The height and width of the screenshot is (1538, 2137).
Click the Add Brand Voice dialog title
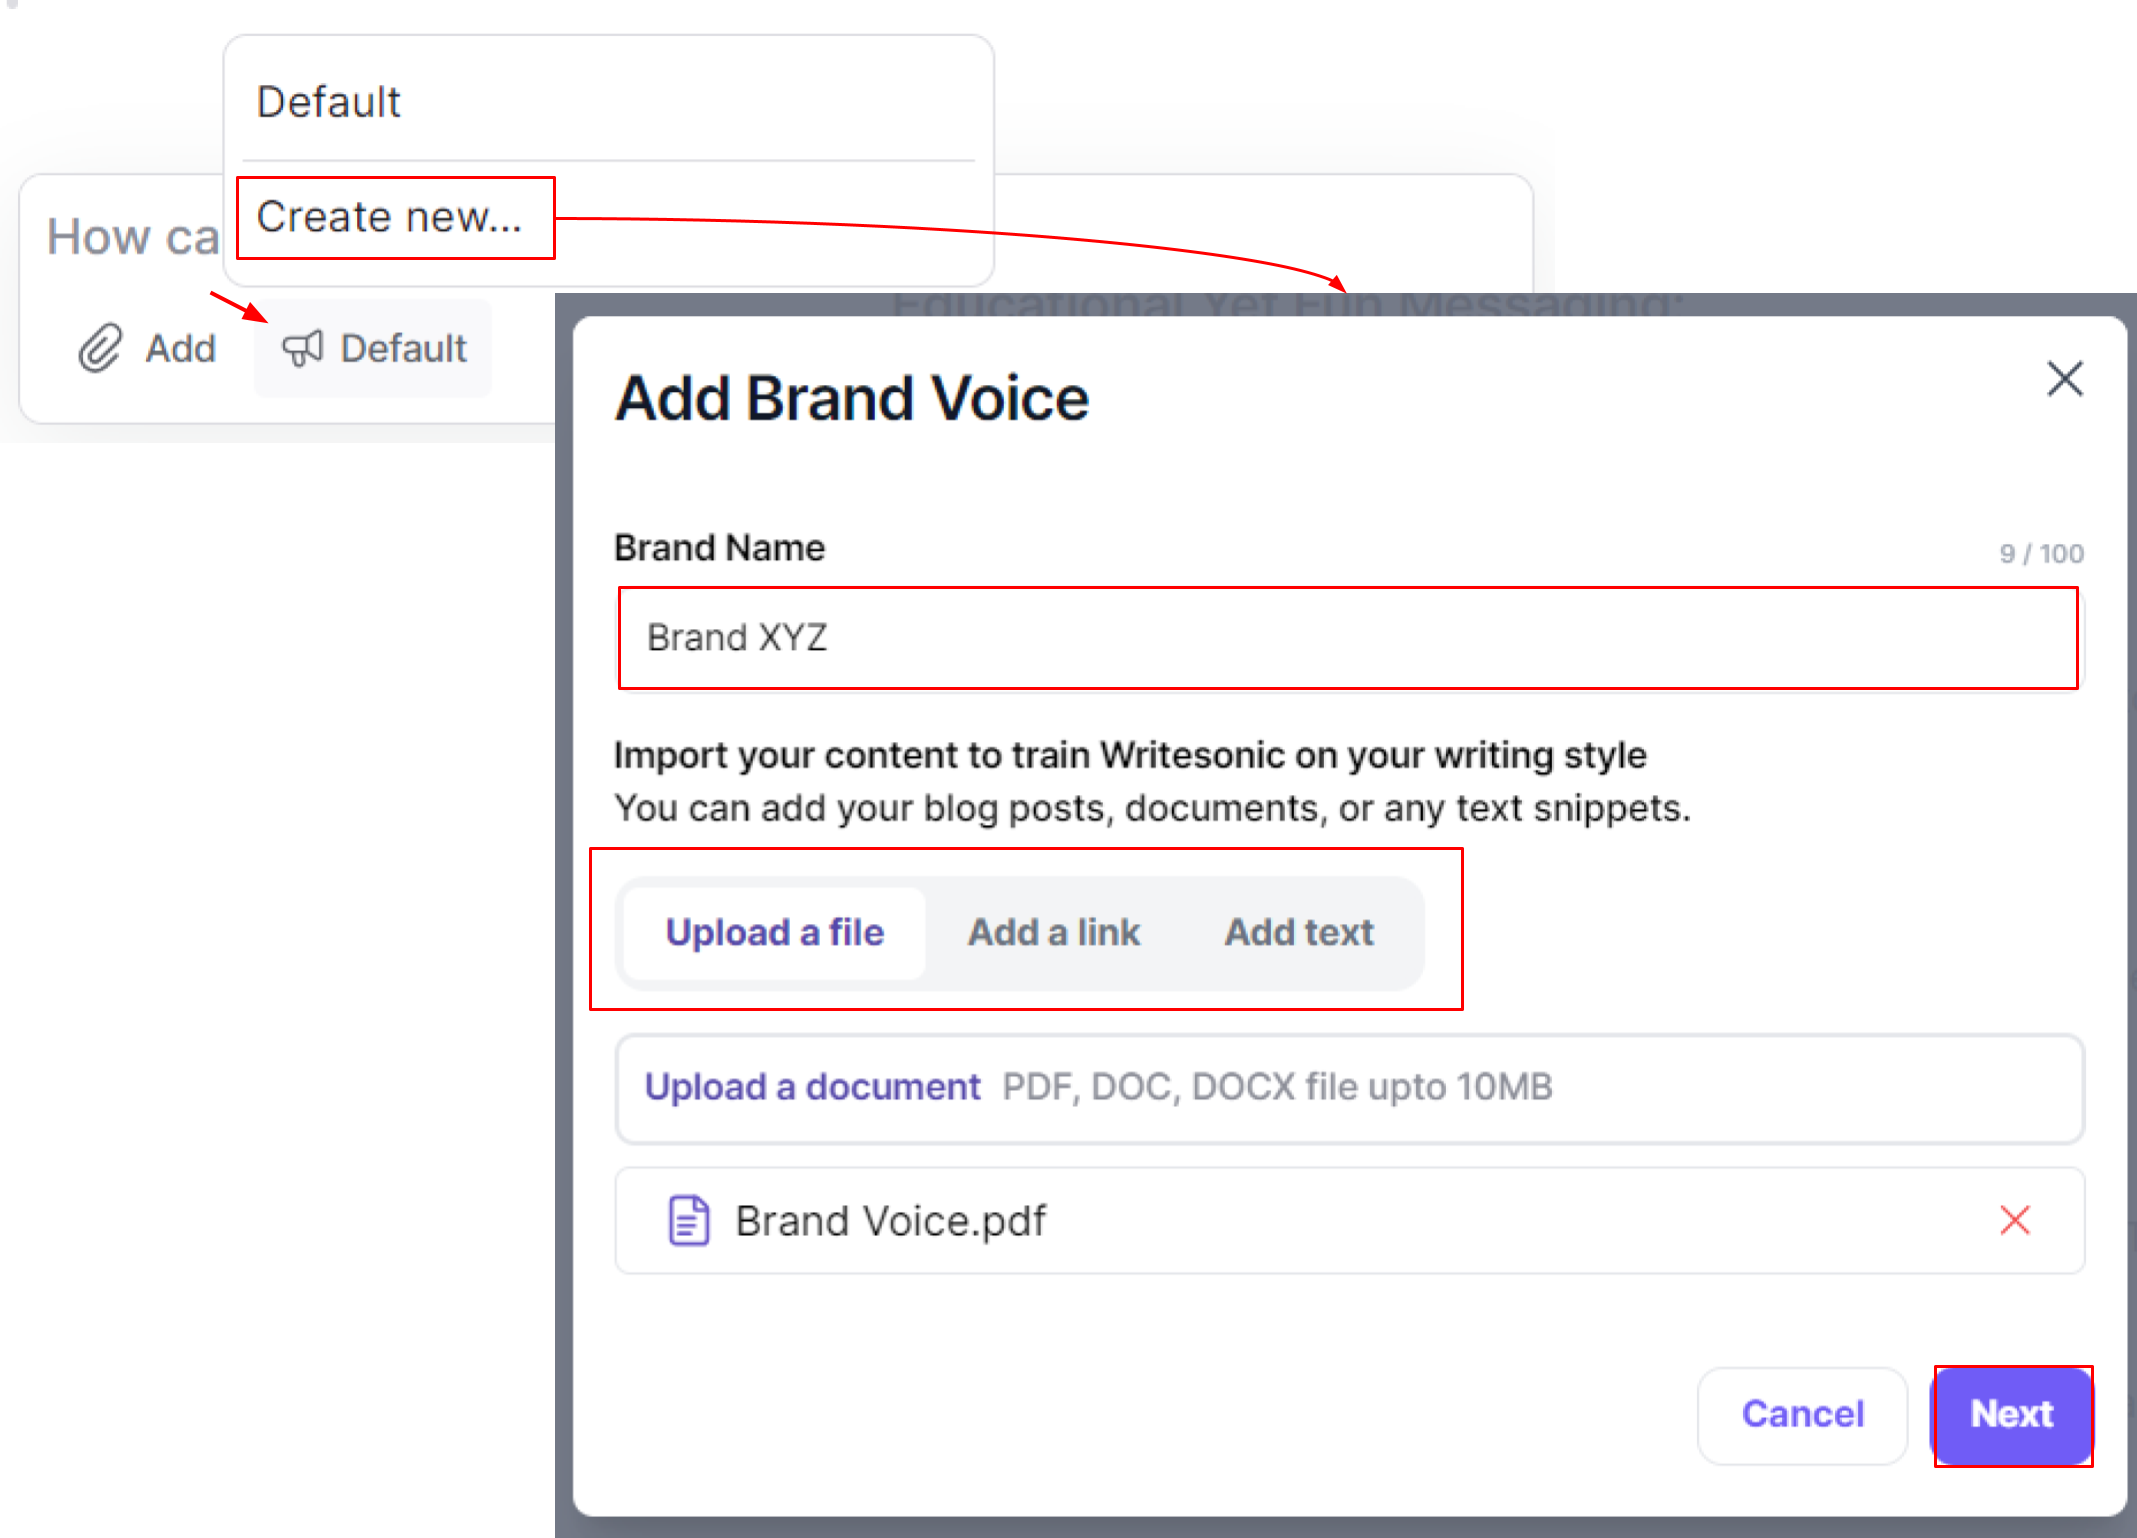point(851,398)
